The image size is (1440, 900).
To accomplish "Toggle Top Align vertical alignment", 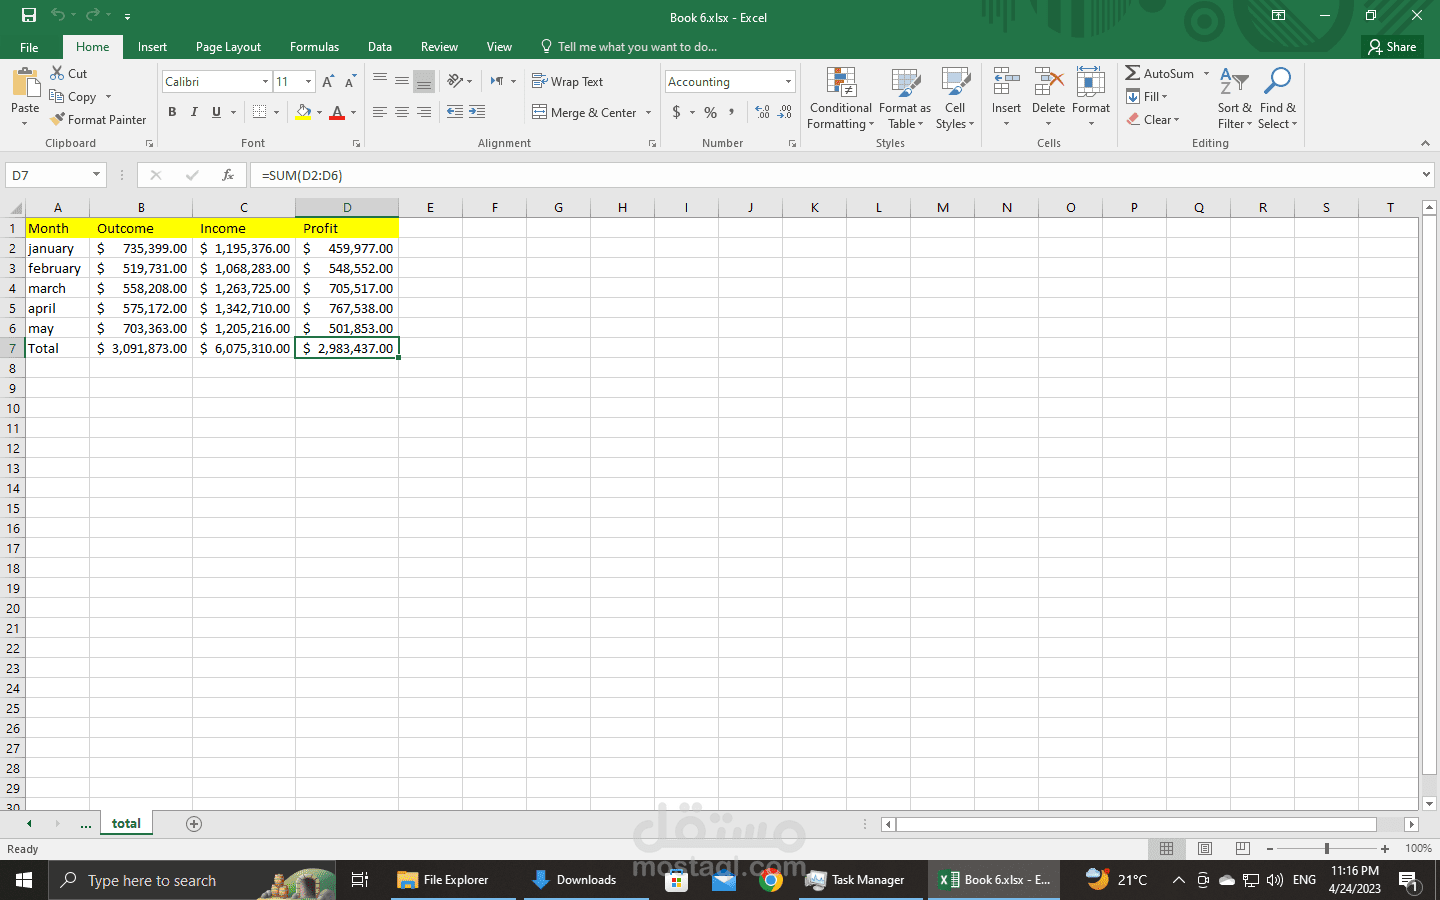I will pyautogui.click(x=380, y=81).
